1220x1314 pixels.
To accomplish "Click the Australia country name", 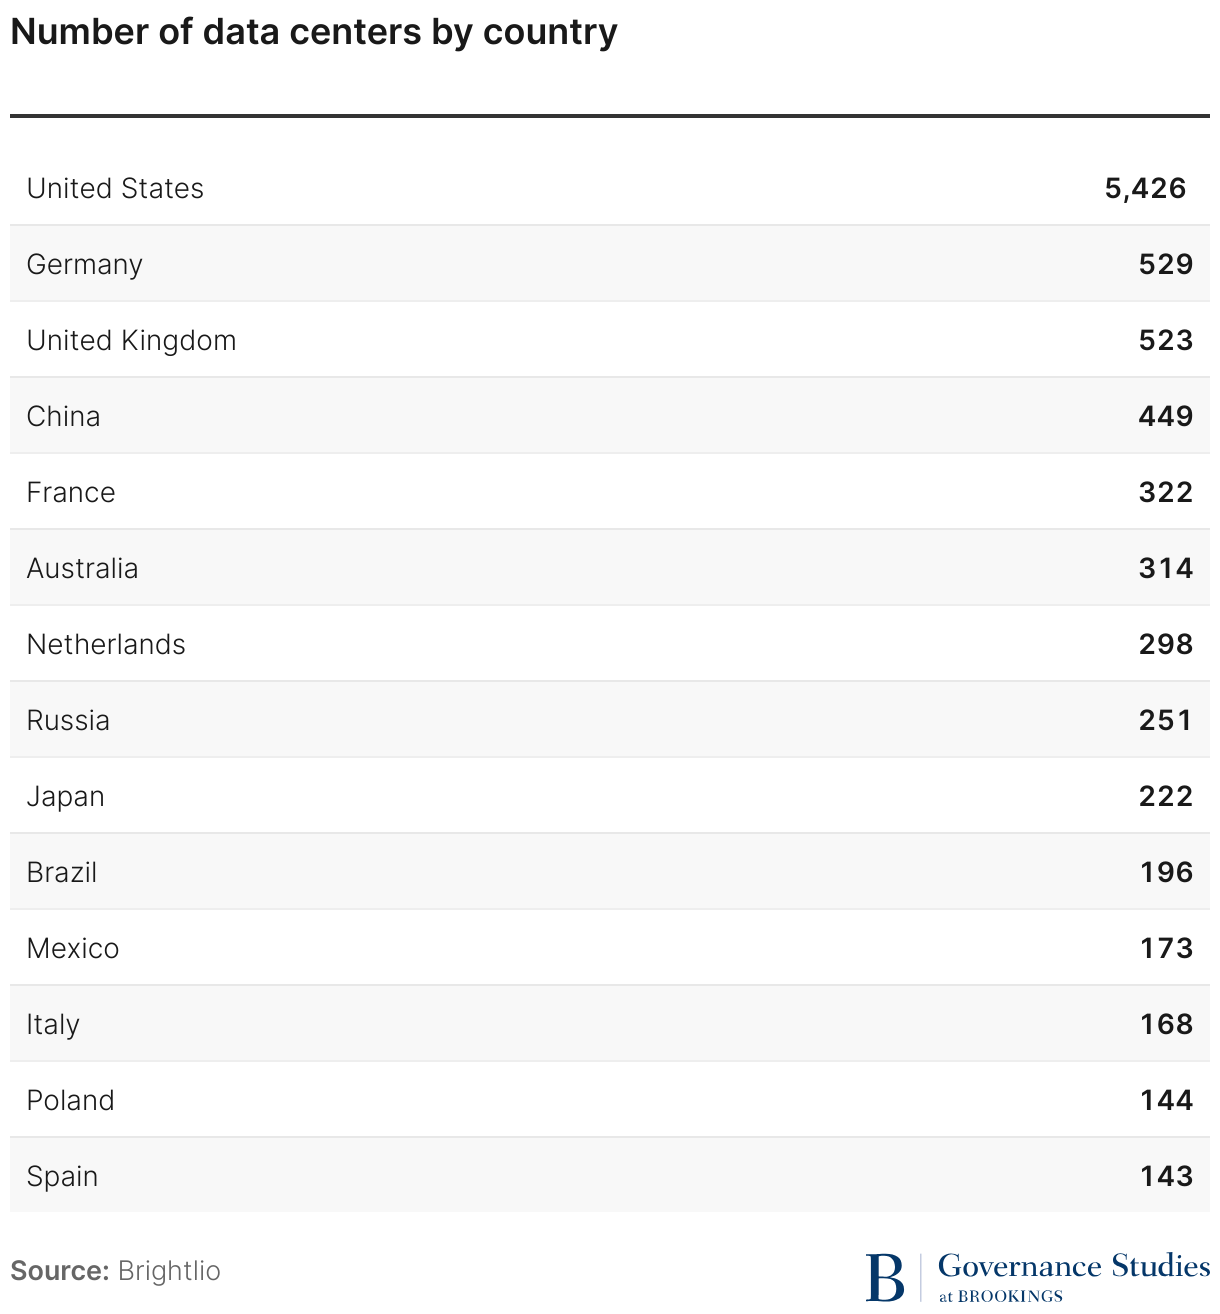I will [83, 568].
